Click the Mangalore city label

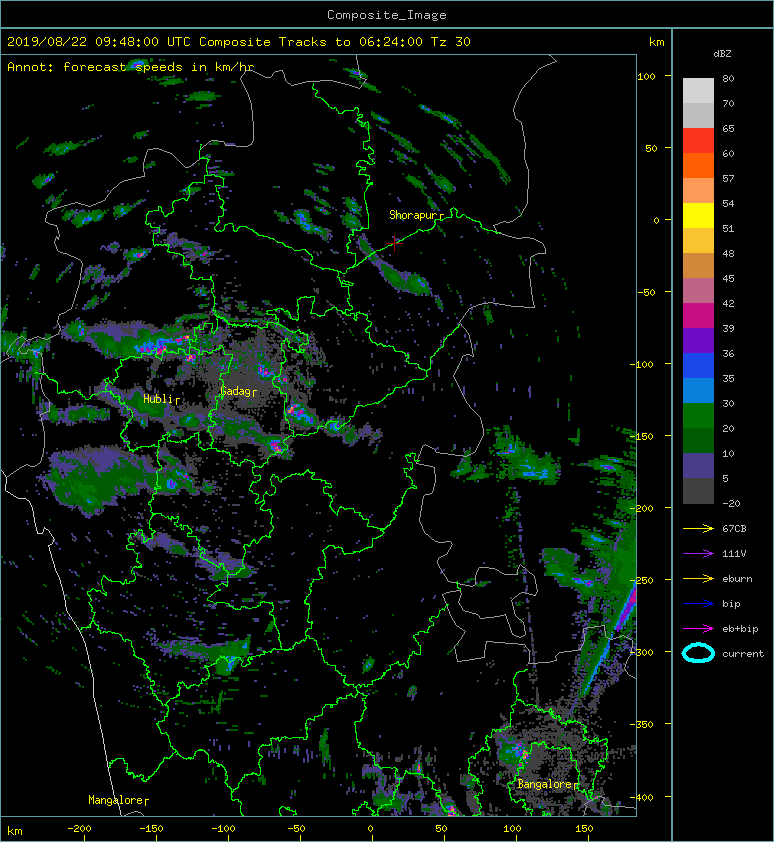[118, 801]
